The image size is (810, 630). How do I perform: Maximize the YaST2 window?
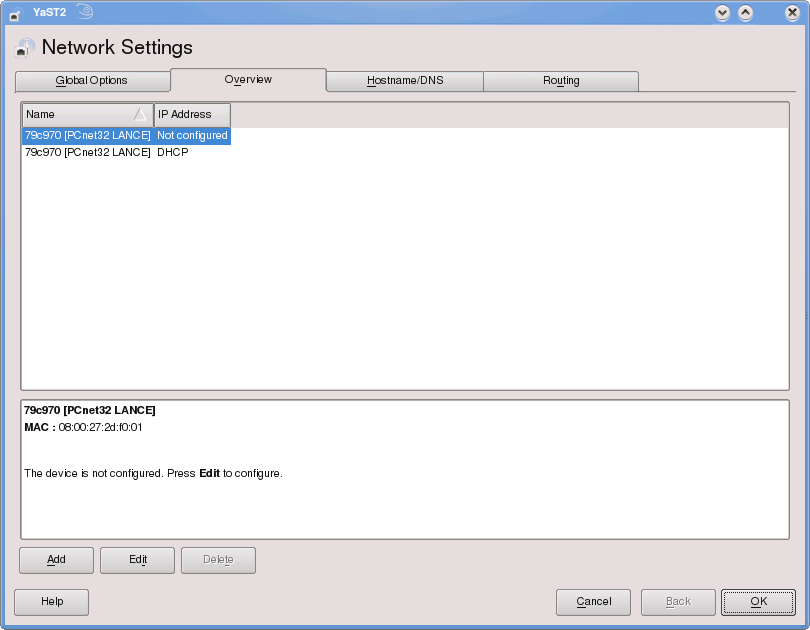(745, 13)
